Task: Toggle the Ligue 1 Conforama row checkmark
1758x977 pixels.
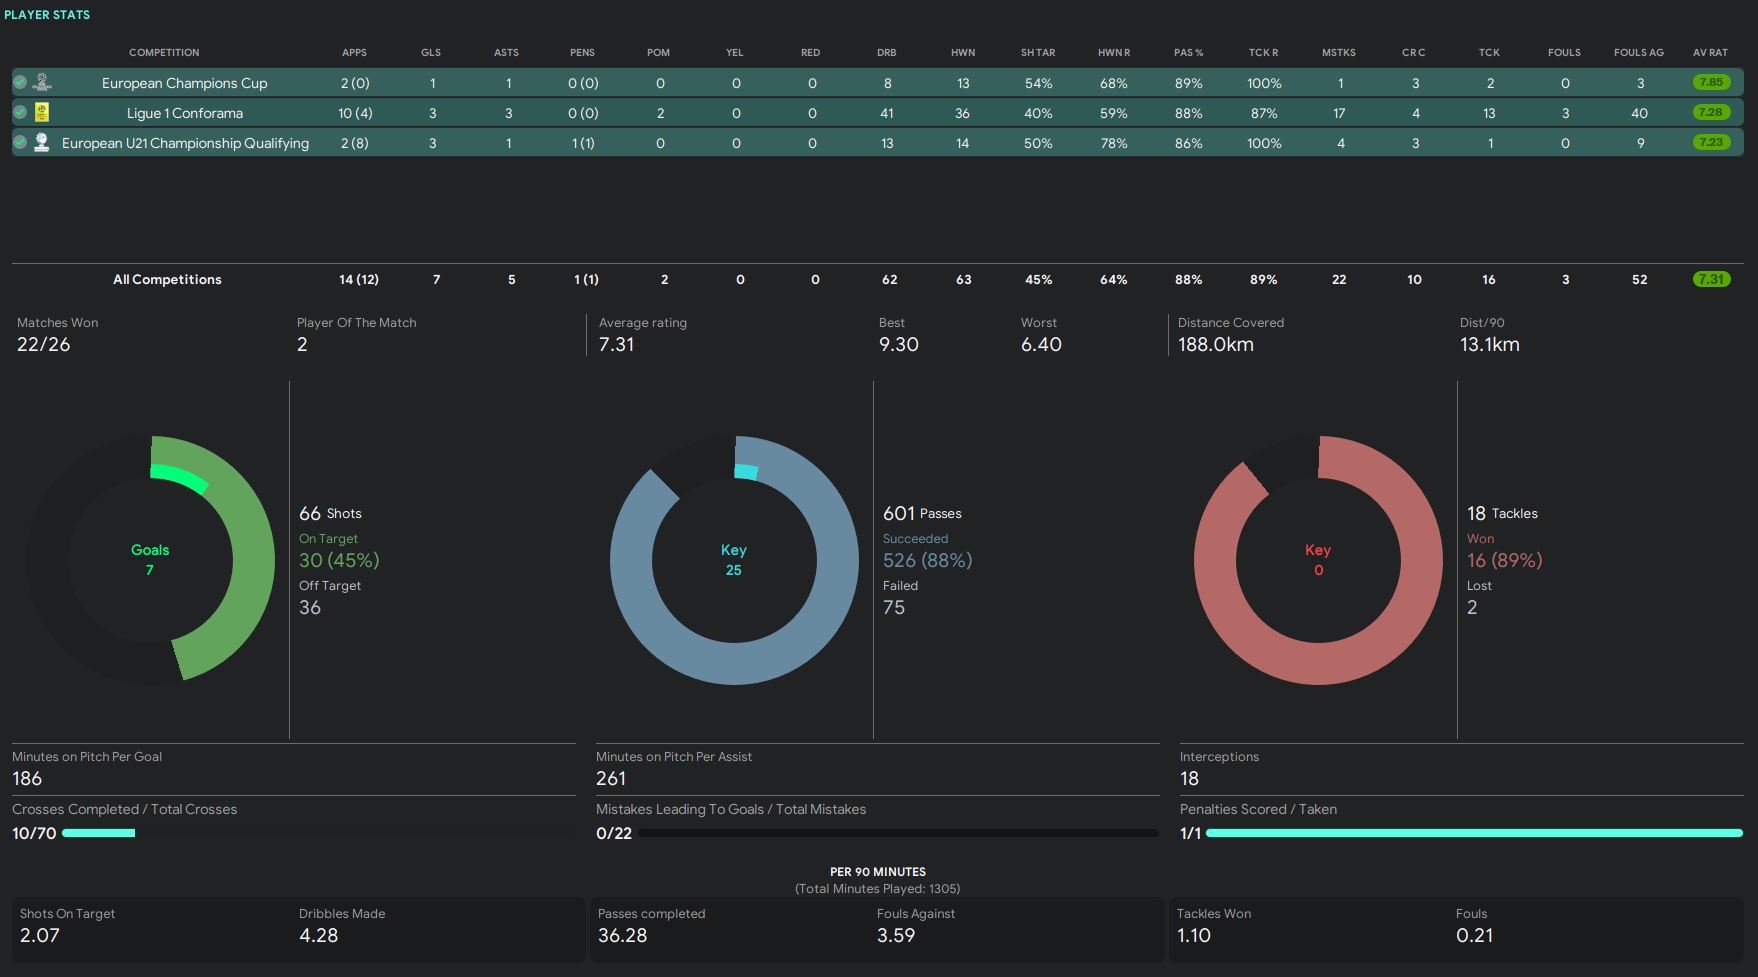Action: (x=20, y=113)
